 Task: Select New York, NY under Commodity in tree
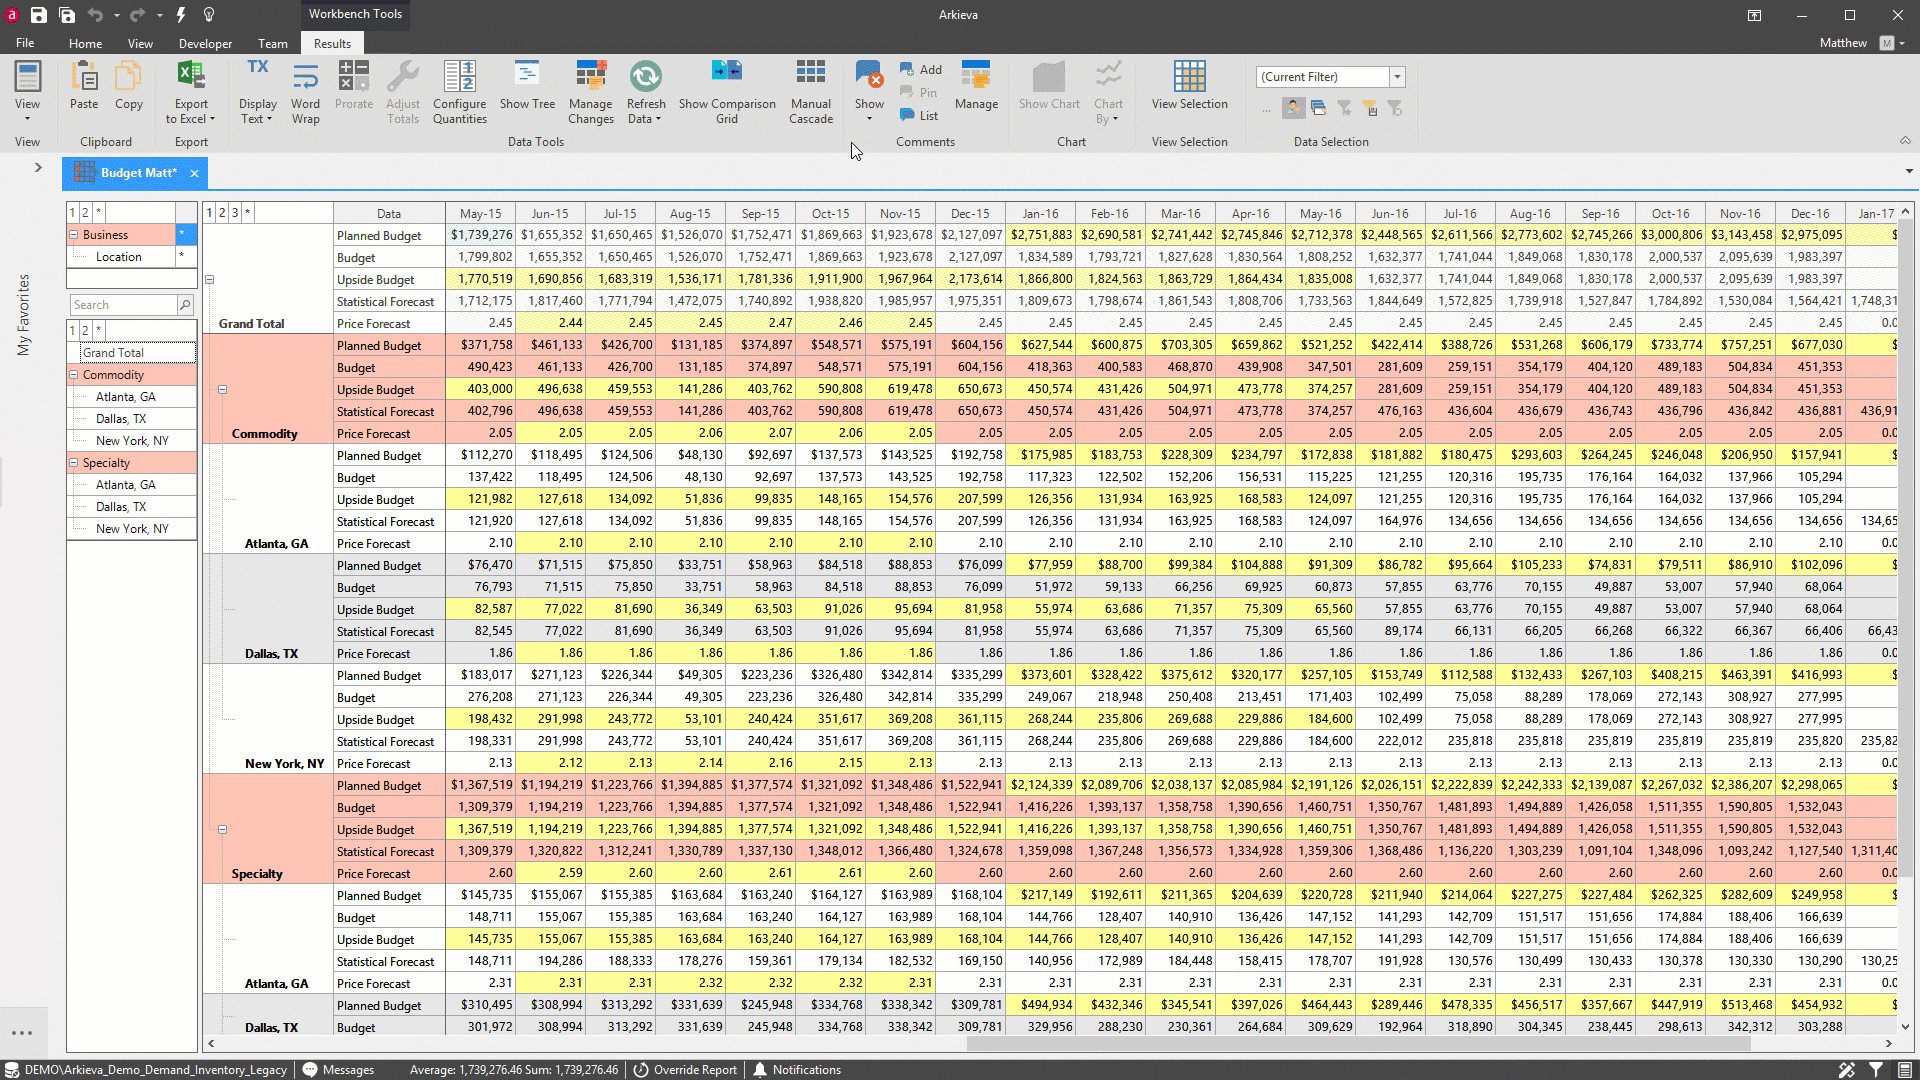pyautogui.click(x=132, y=441)
